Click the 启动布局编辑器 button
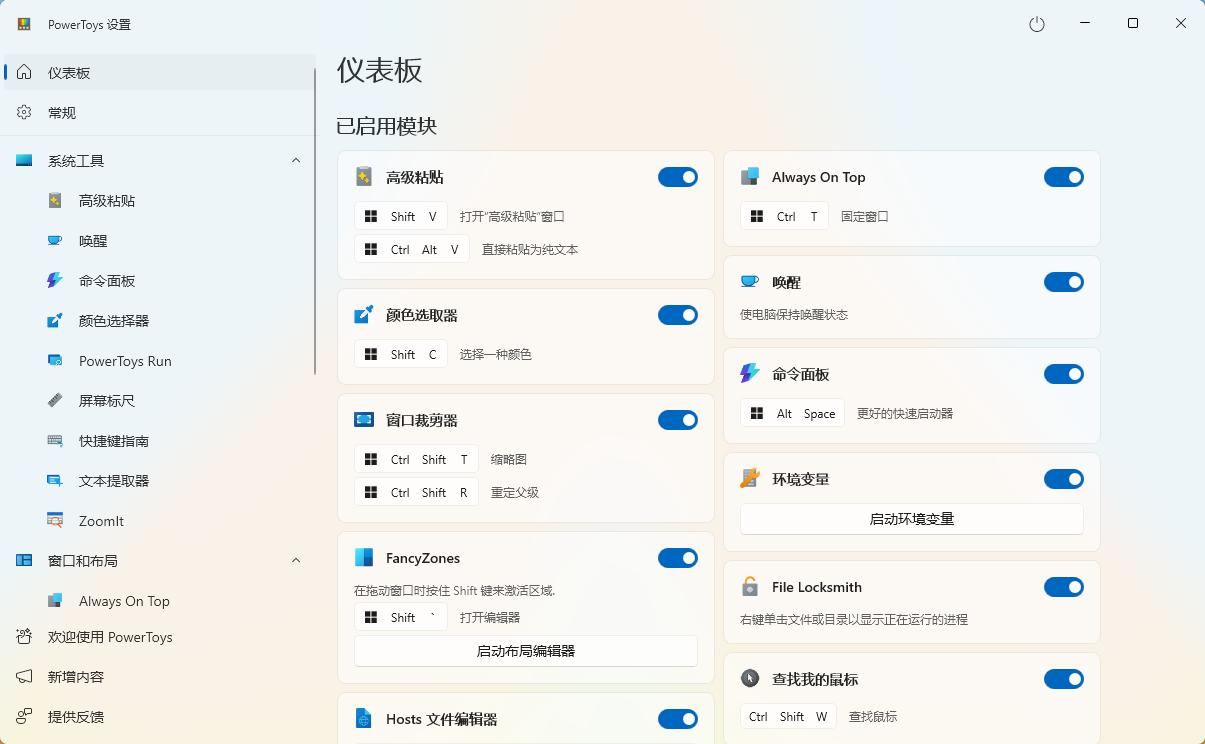Screen dimensions: 1205x744 coord(526,651)
